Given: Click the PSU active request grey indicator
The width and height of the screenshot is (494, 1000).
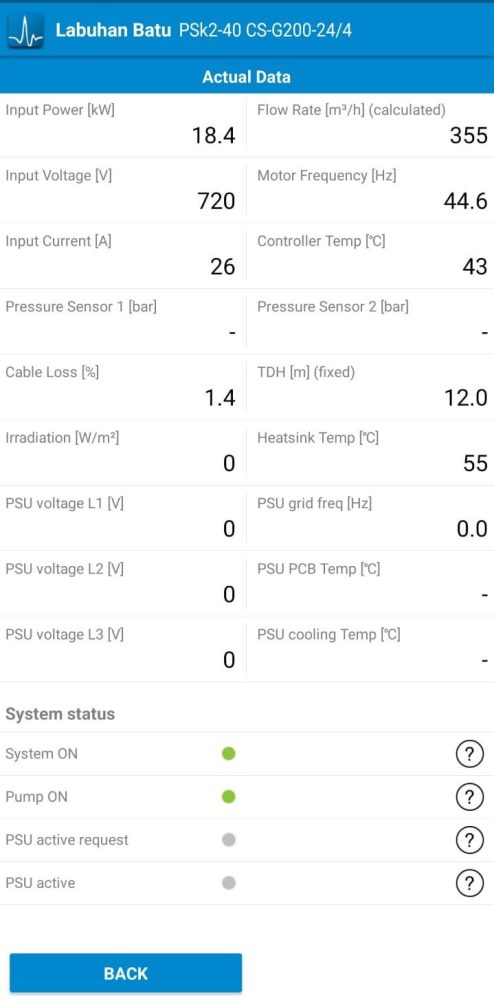Looking at the screenshot, I should [229, 840].
